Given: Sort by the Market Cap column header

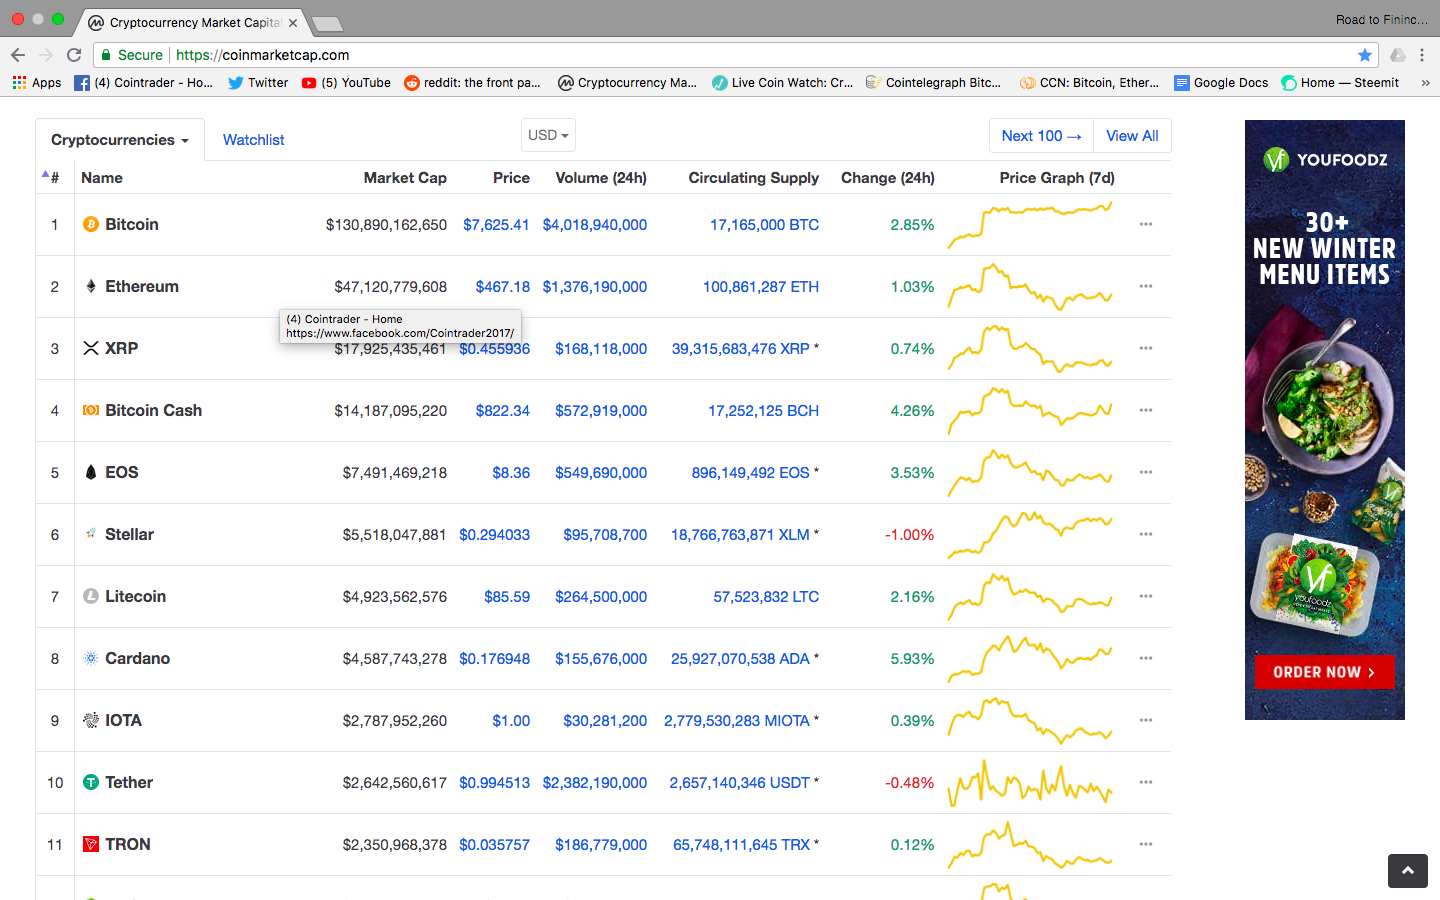Looking at the screenshot, I should (404, 178).
